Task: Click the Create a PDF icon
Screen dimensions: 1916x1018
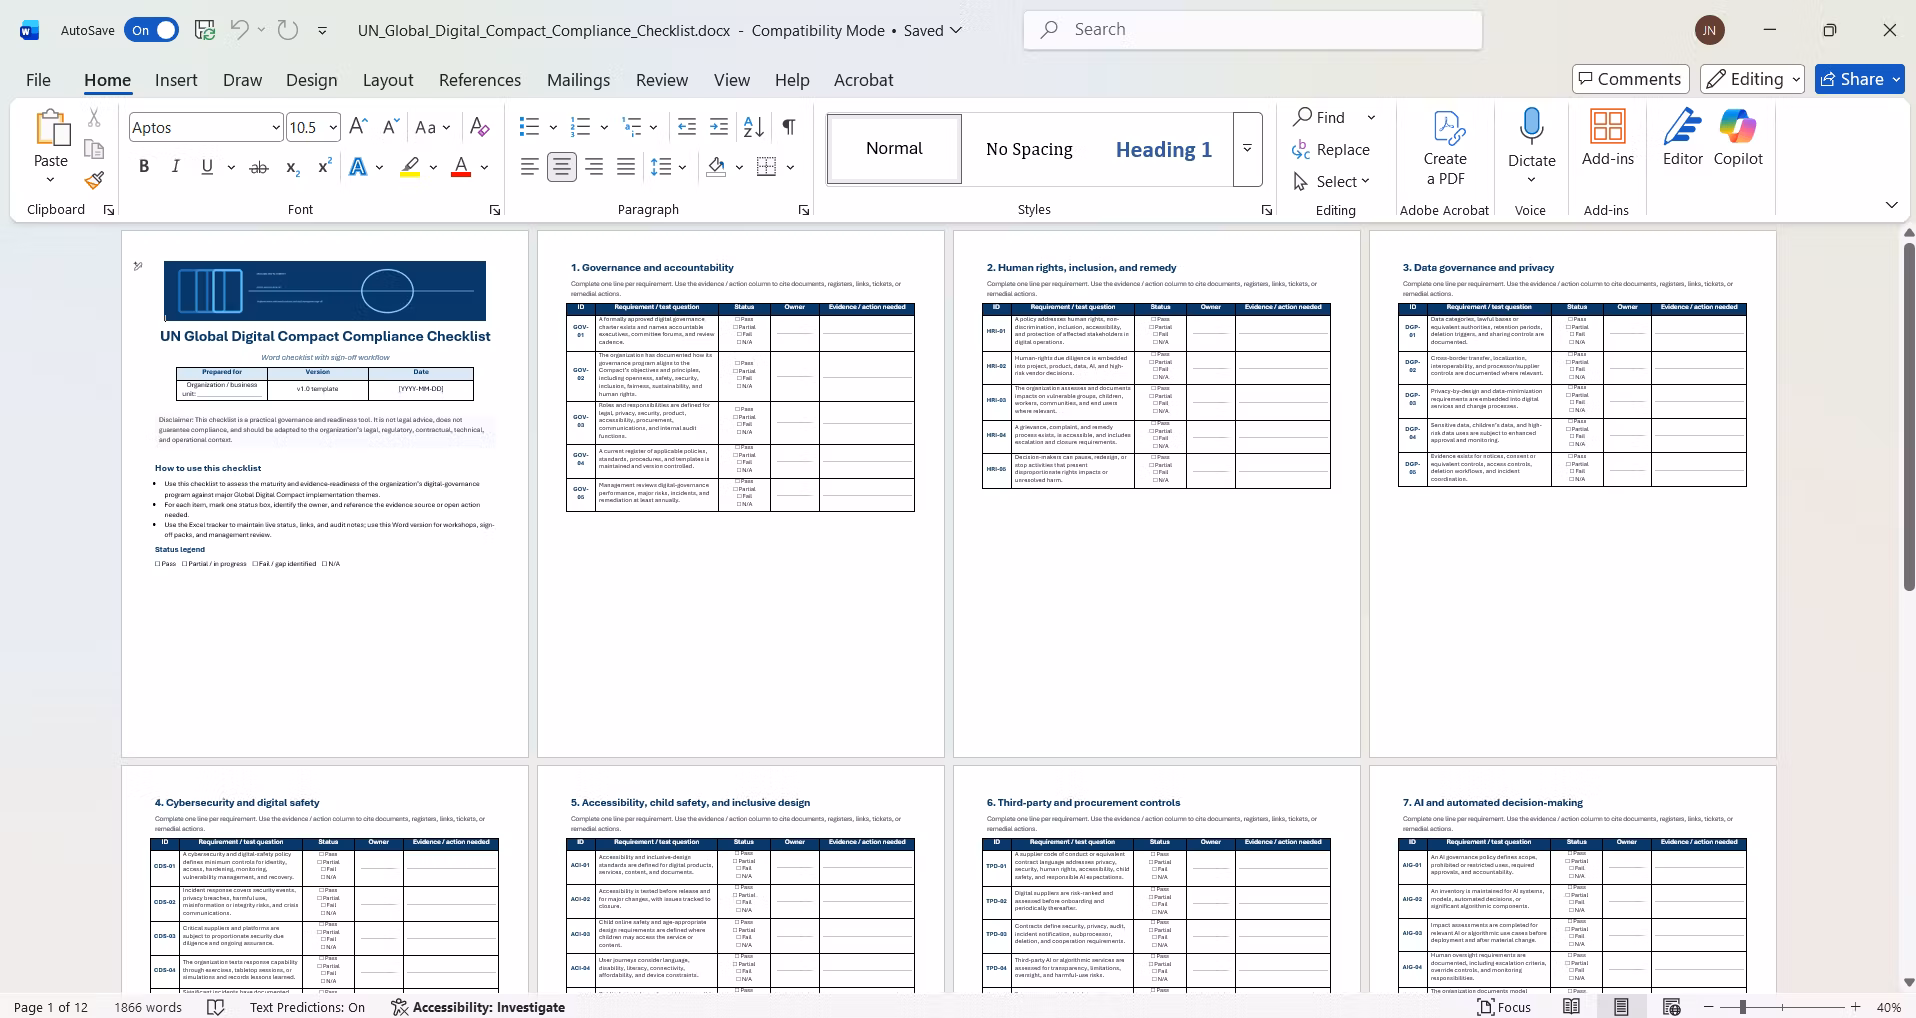Action: (1445, 147)
